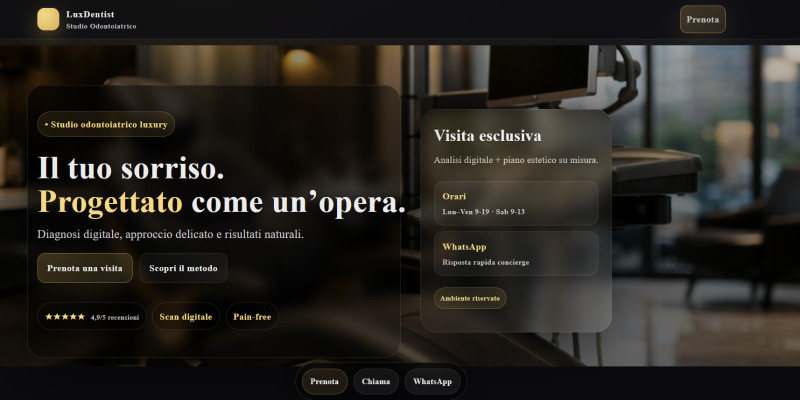Image resolution: width=800 pixels, height=400 pixels.
Task: Click the Progettato highlighted headline word
Action: [110, 203]
